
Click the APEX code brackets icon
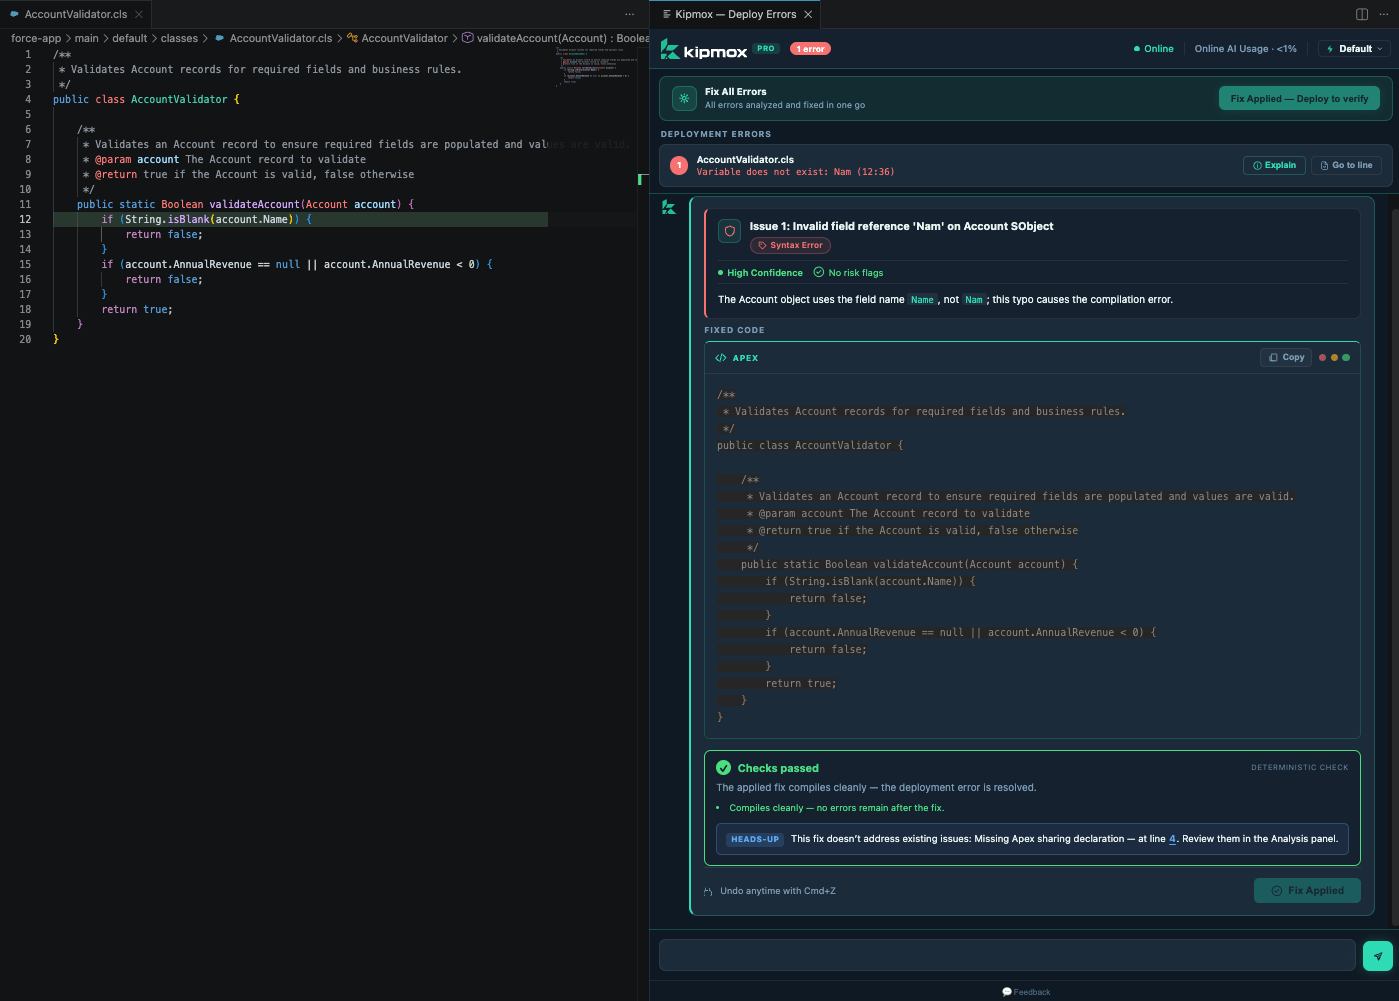721,358
